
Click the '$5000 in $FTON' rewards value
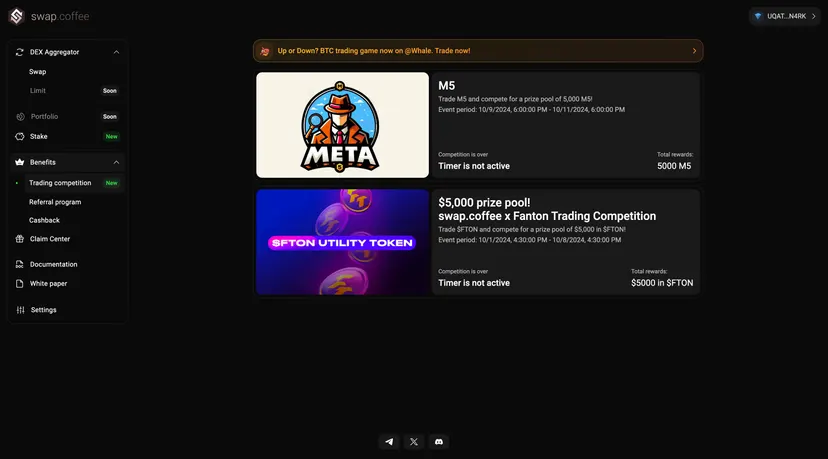pyautogui.click(x=662, y=283)
